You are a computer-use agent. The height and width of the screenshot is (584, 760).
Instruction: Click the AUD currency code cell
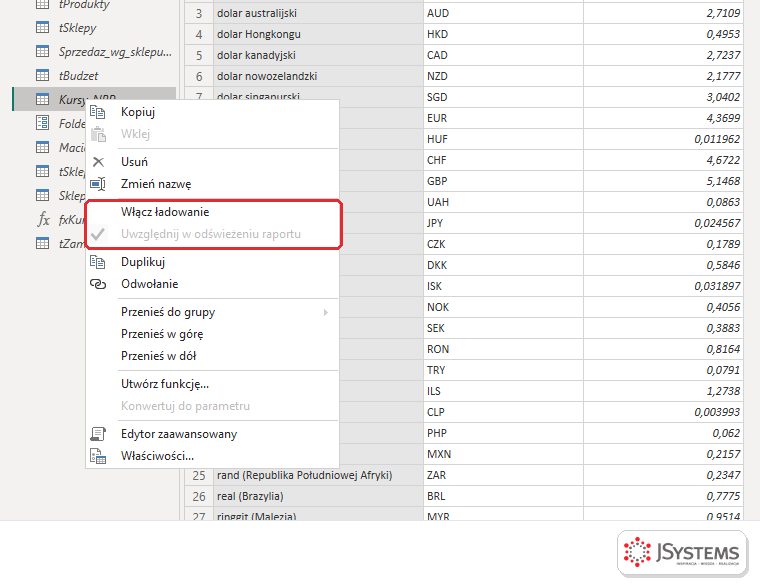click(x=503, y=13)
